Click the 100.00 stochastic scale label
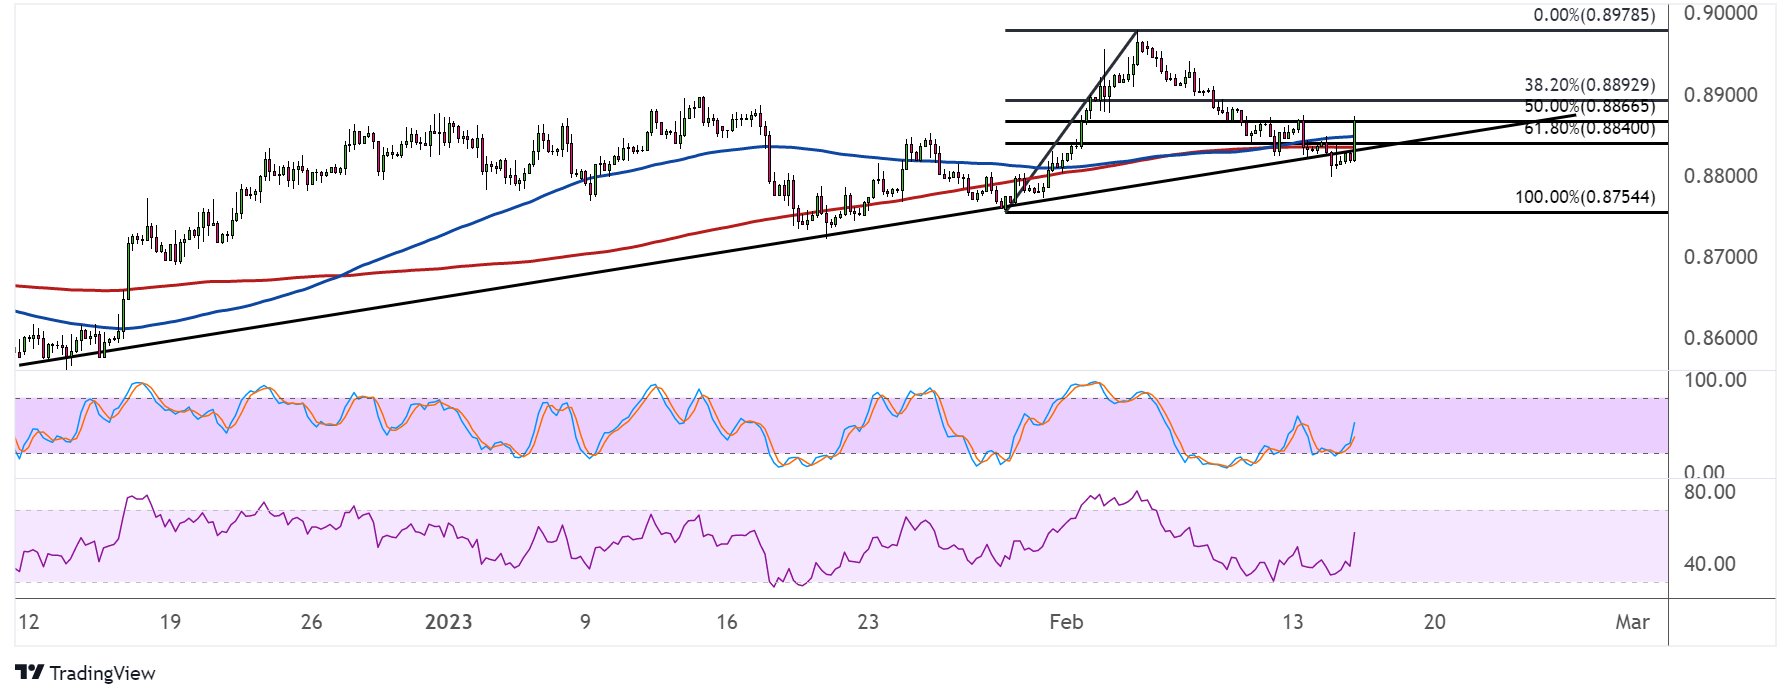This screenshot has width=1791, height=699. click(1715, 380)
